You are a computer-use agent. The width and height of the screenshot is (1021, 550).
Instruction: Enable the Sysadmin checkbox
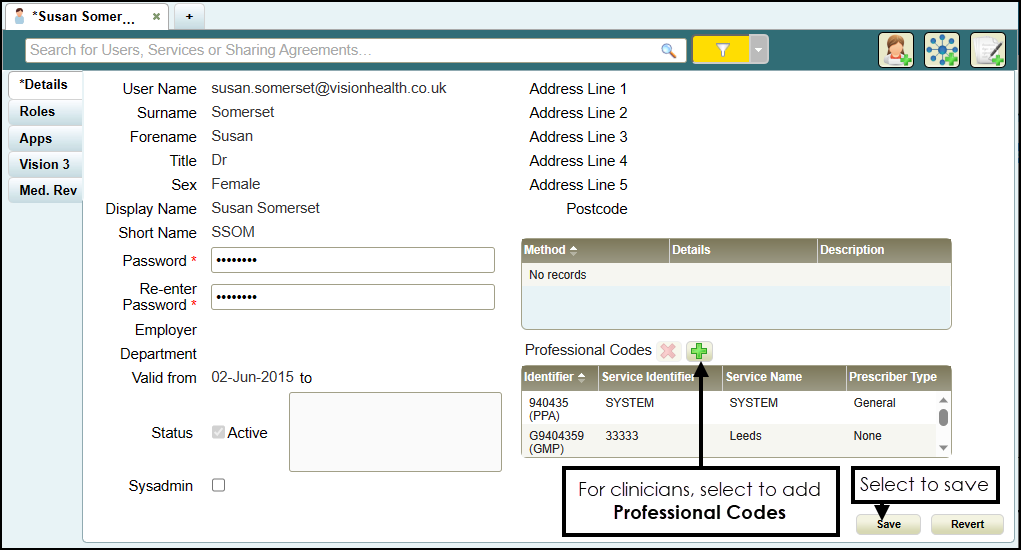tap(218, 485)
